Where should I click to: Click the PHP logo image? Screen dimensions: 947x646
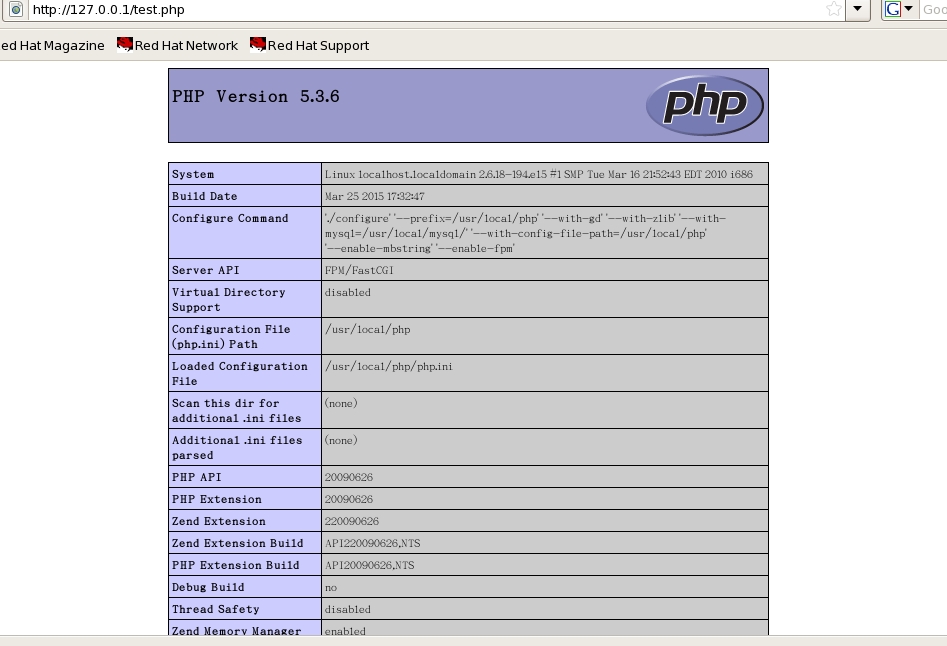pos(704,105)
